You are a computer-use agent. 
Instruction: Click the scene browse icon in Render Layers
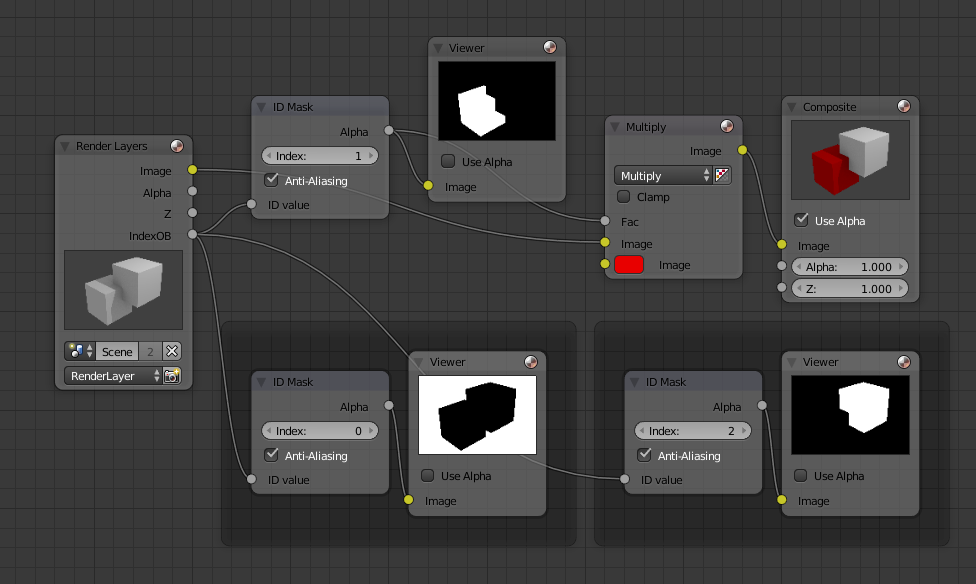coord(80,351)
